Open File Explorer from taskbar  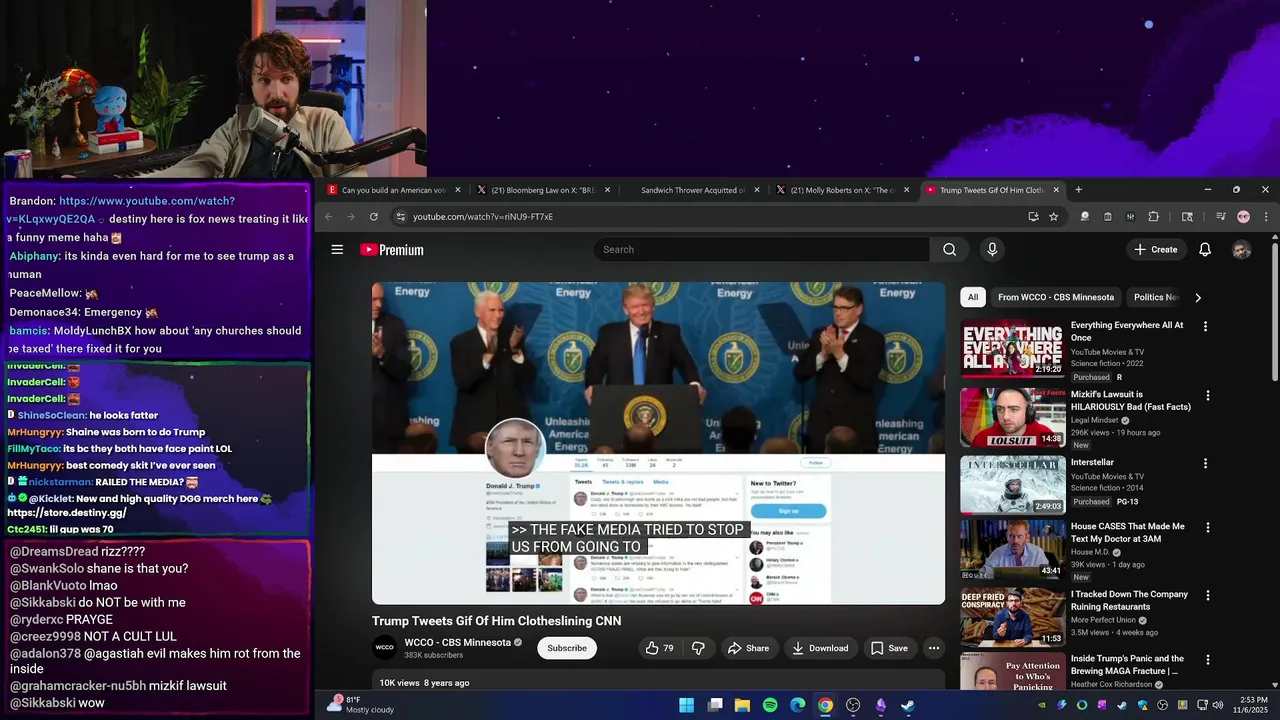point(742,705)
